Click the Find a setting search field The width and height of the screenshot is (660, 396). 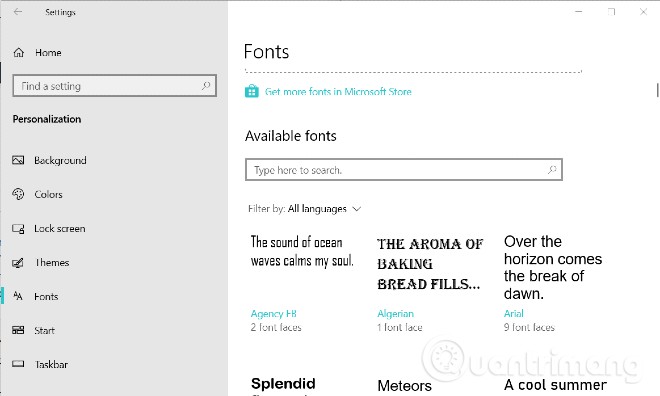[114, 86]
